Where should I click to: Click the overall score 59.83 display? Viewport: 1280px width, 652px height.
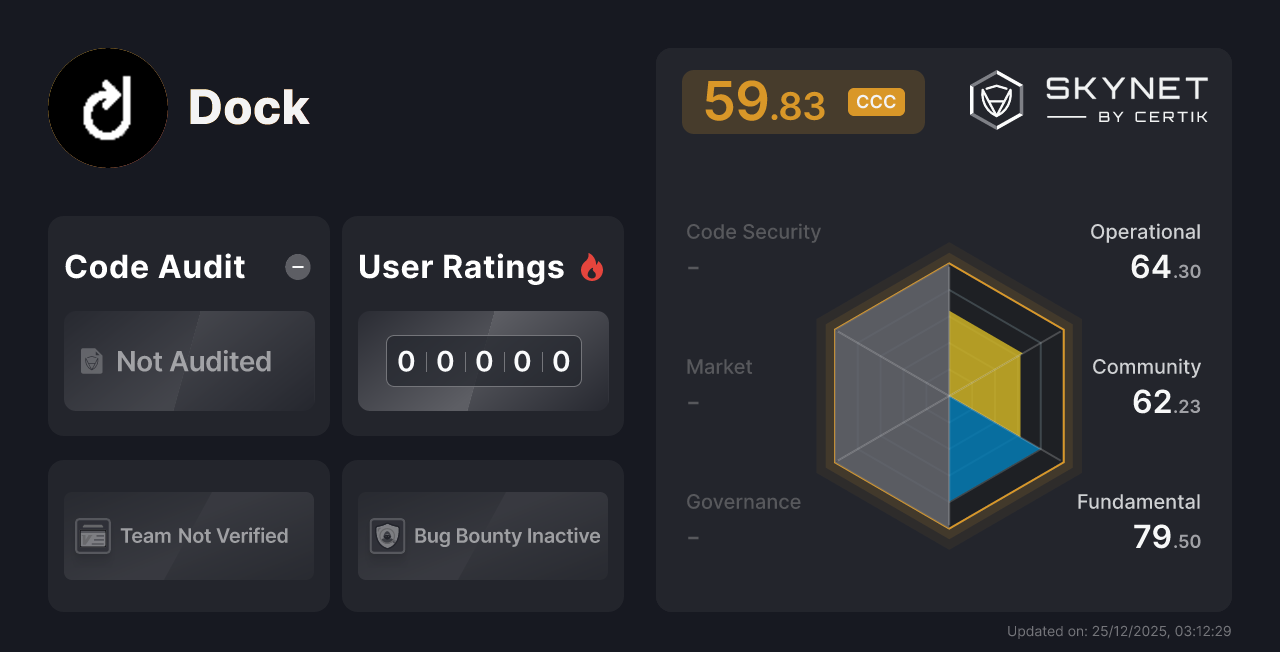(x=765, y=101)
